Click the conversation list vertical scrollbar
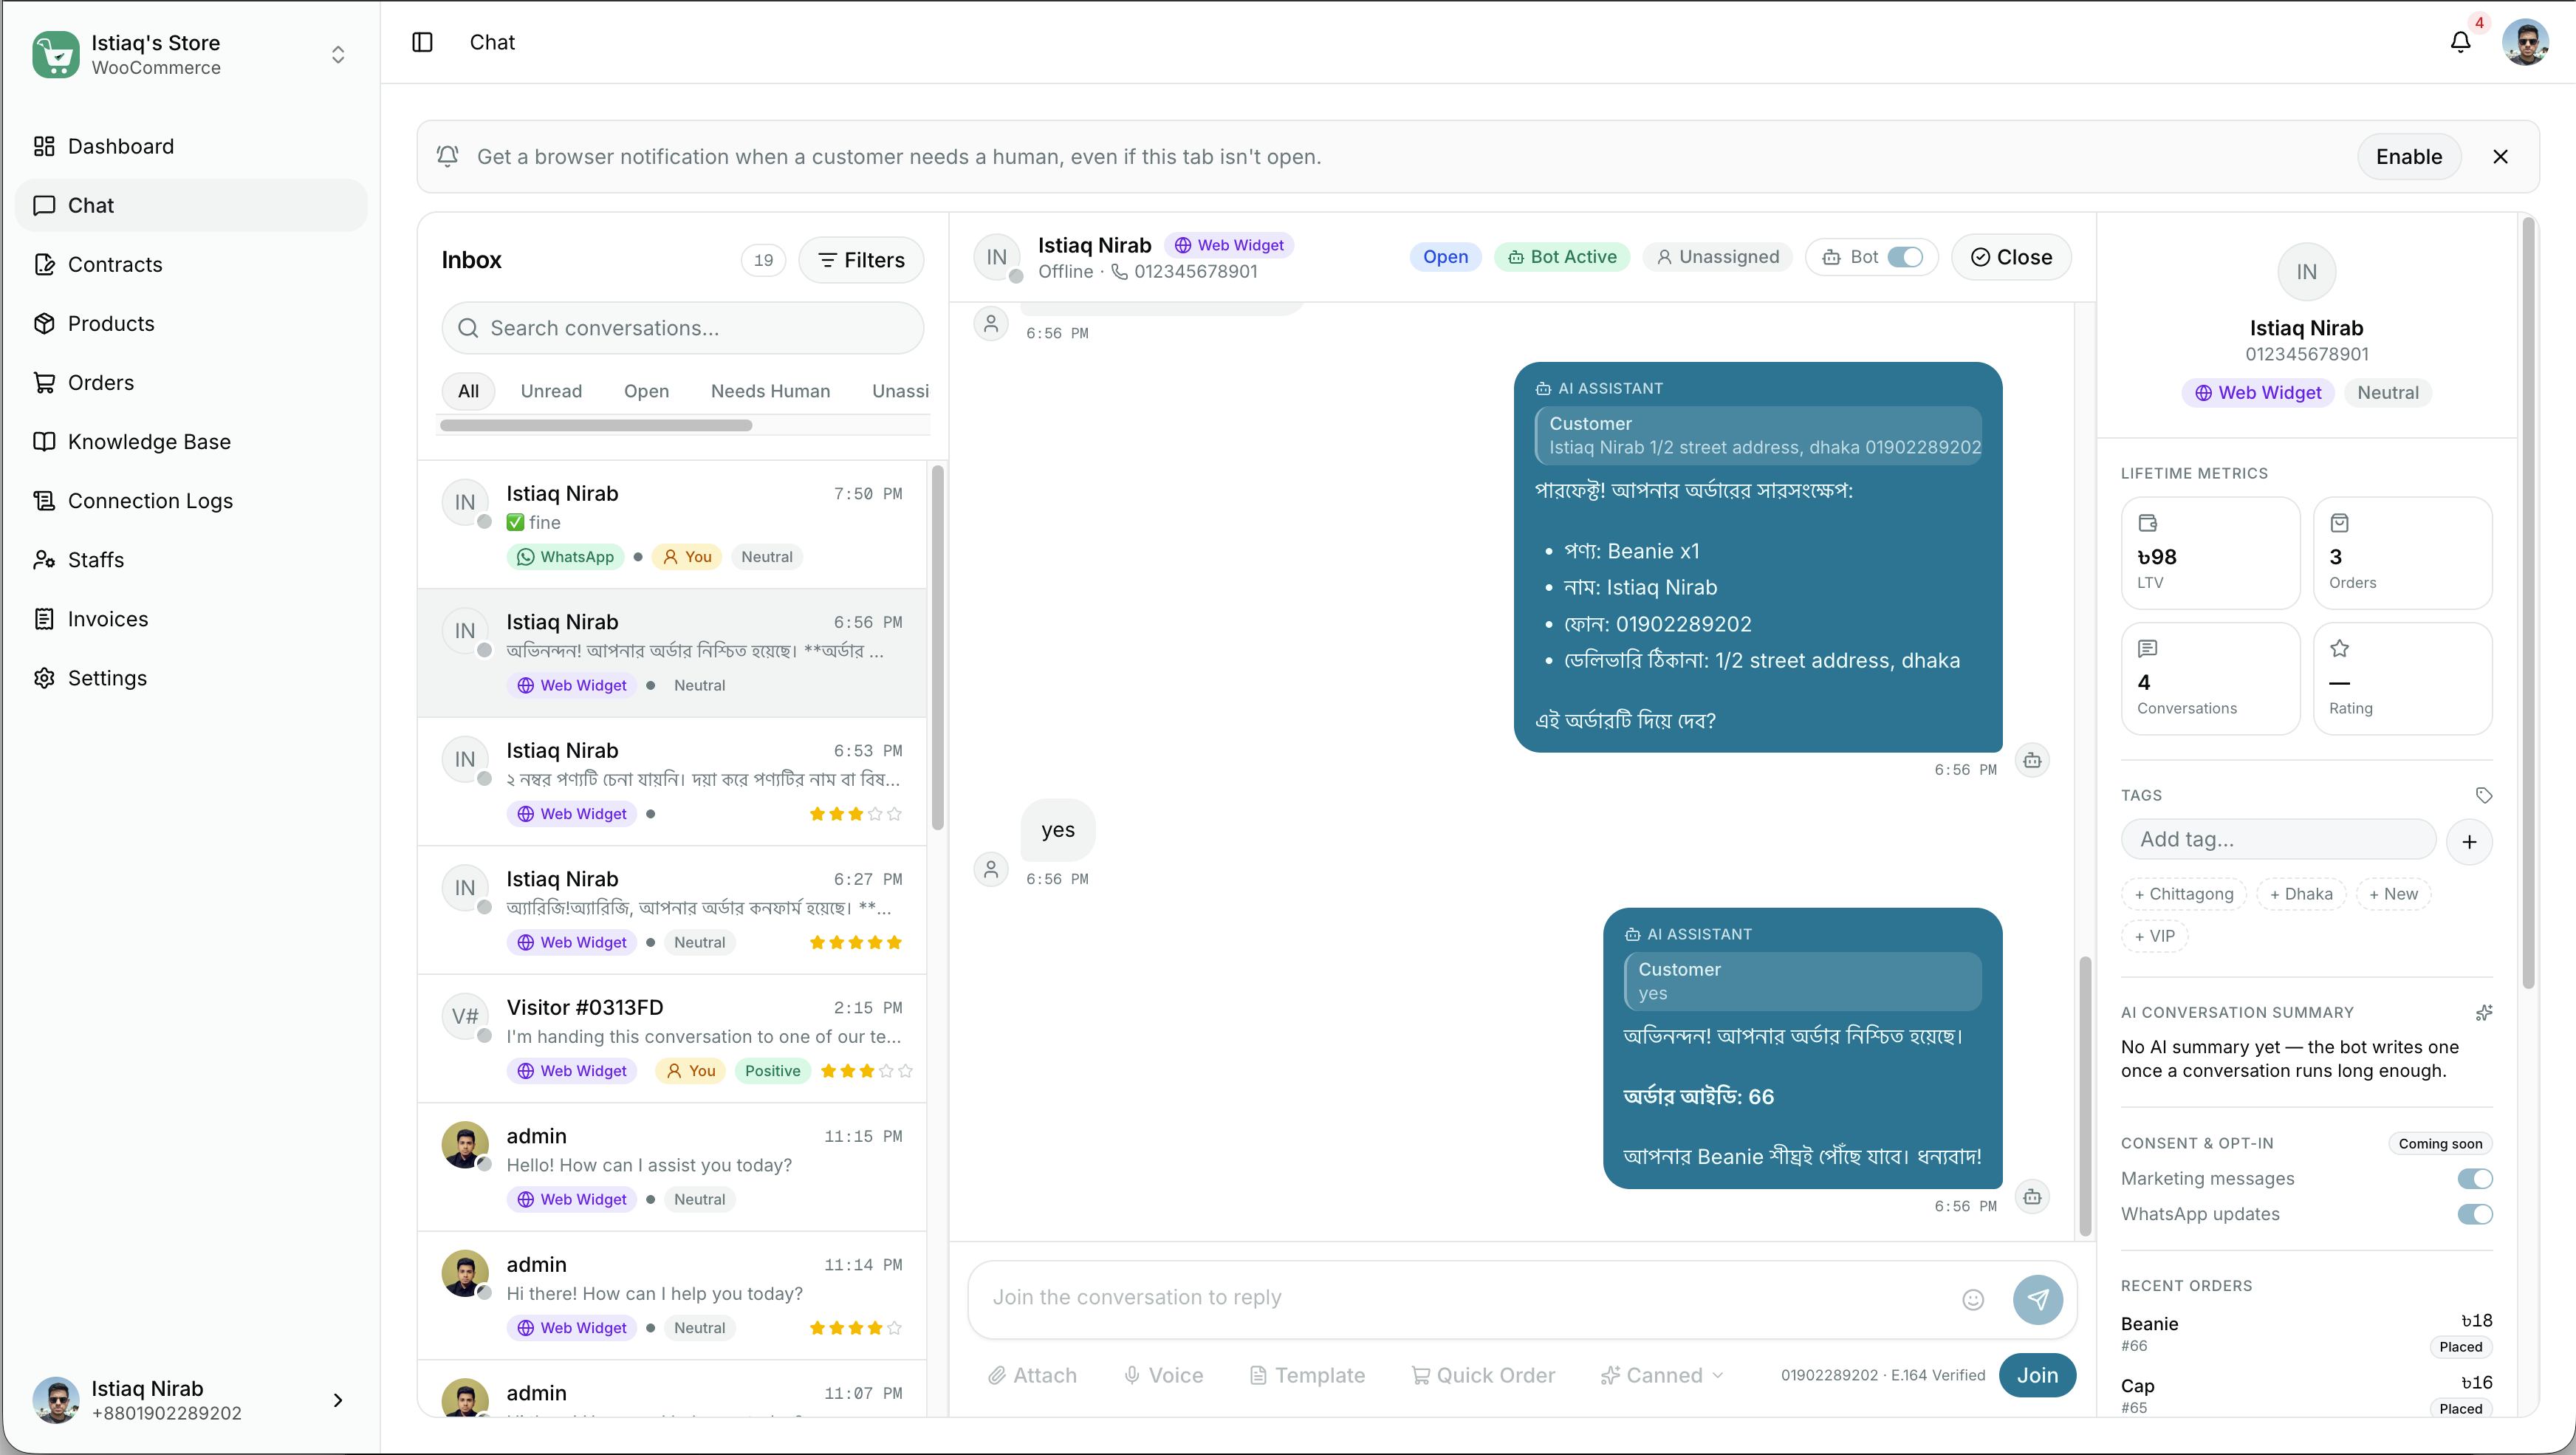2576x1455 pixels. click(x=937, y=648)
